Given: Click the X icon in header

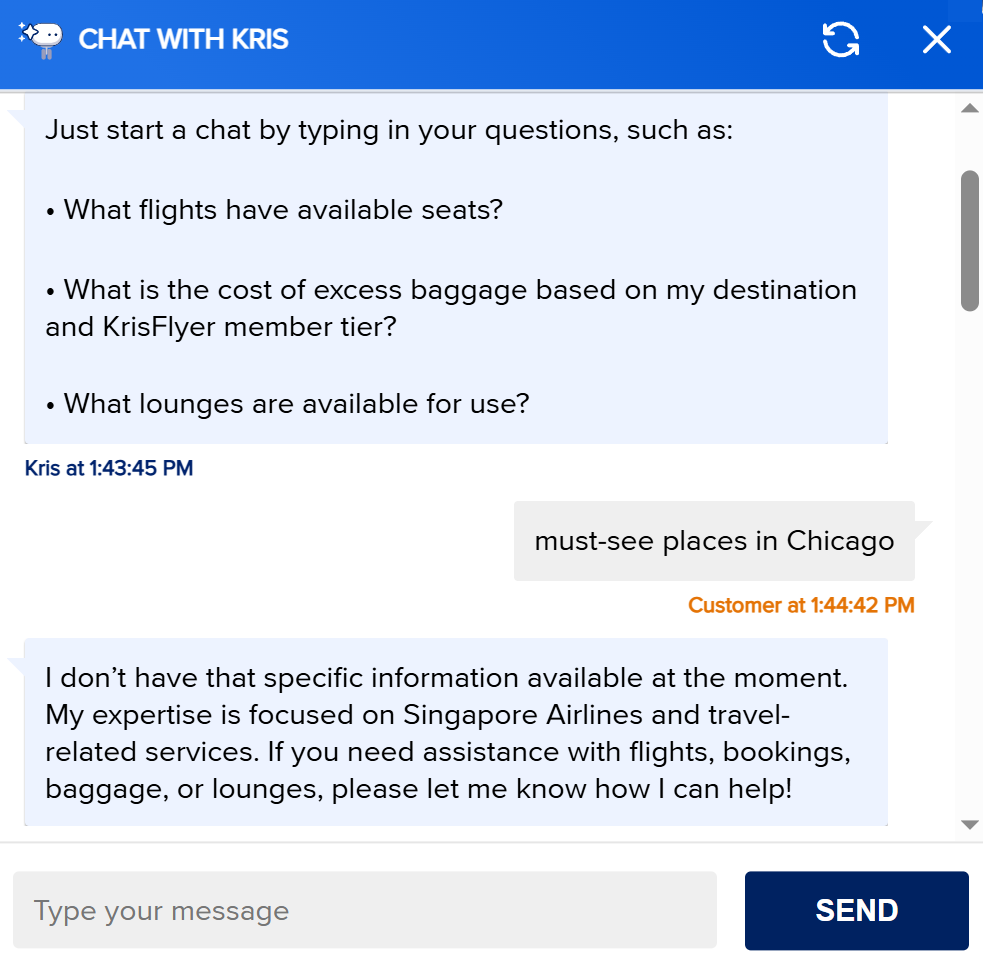Looking at the screenshot, I should click(x=936, y=40).
